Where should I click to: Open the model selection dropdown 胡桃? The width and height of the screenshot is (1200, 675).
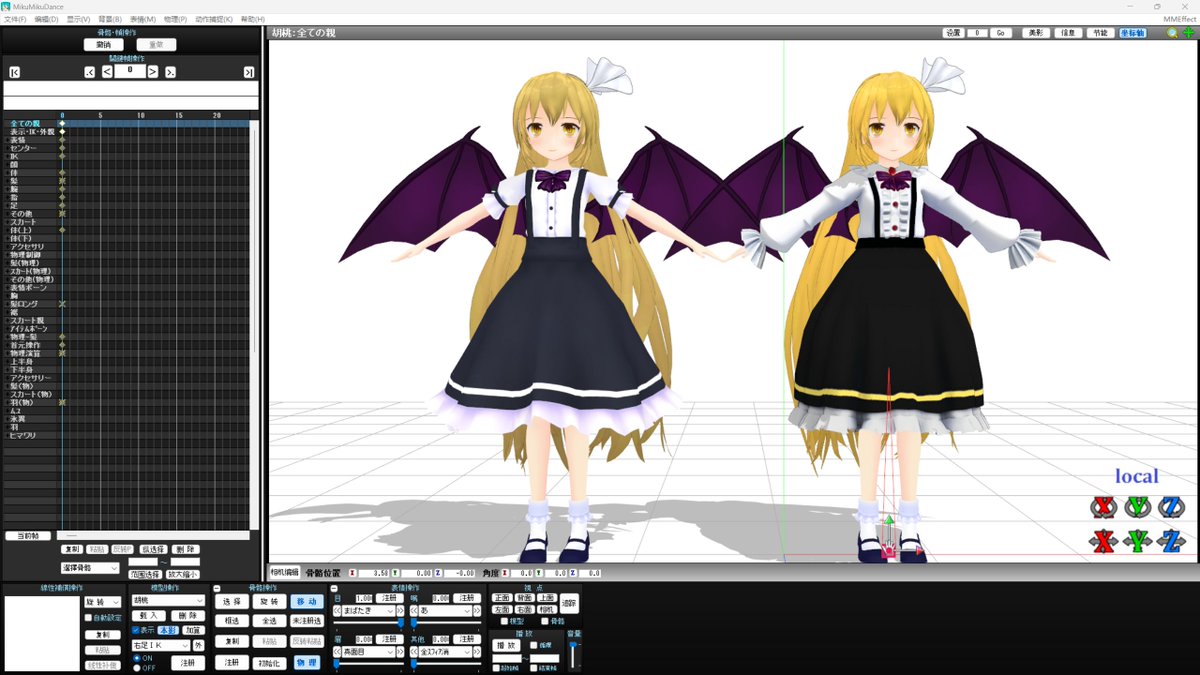click(168, 600)
